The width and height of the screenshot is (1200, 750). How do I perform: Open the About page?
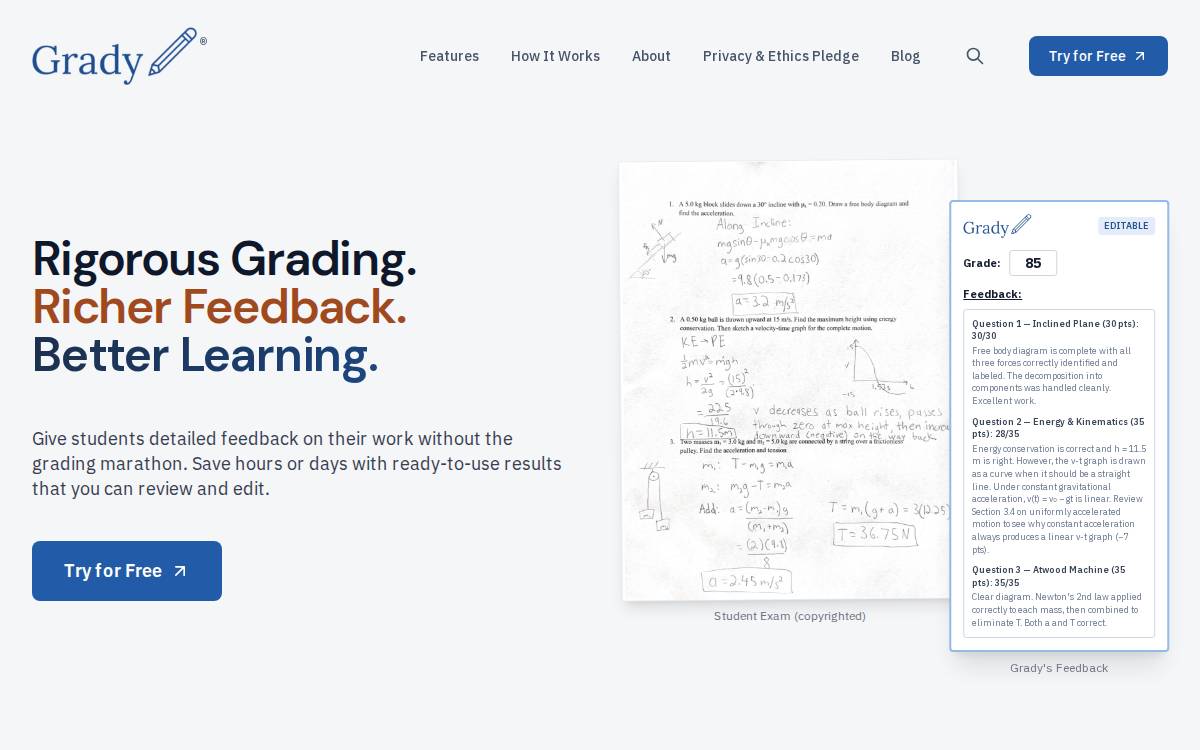[x=651, y=56]
